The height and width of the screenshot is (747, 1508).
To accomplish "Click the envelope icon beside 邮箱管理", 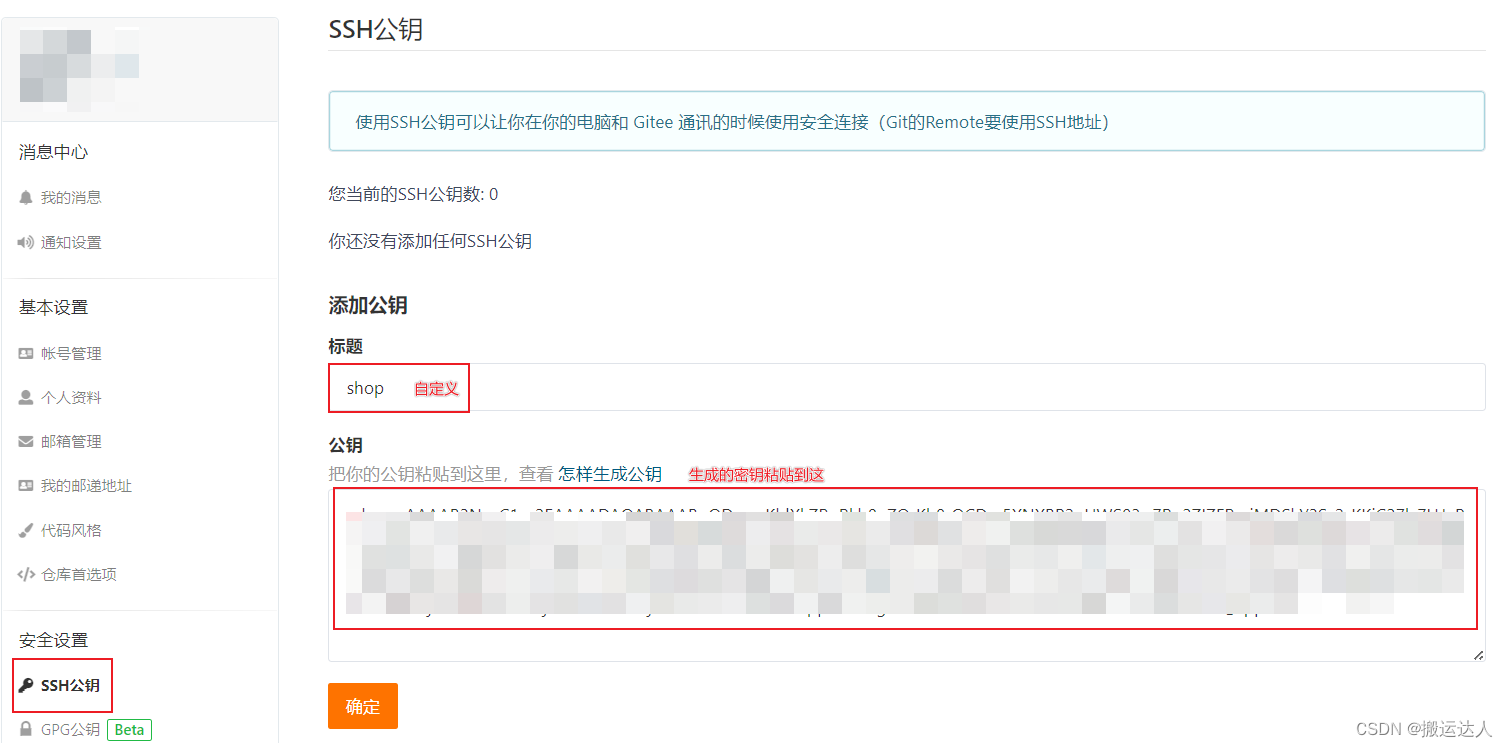I will 26,442.
